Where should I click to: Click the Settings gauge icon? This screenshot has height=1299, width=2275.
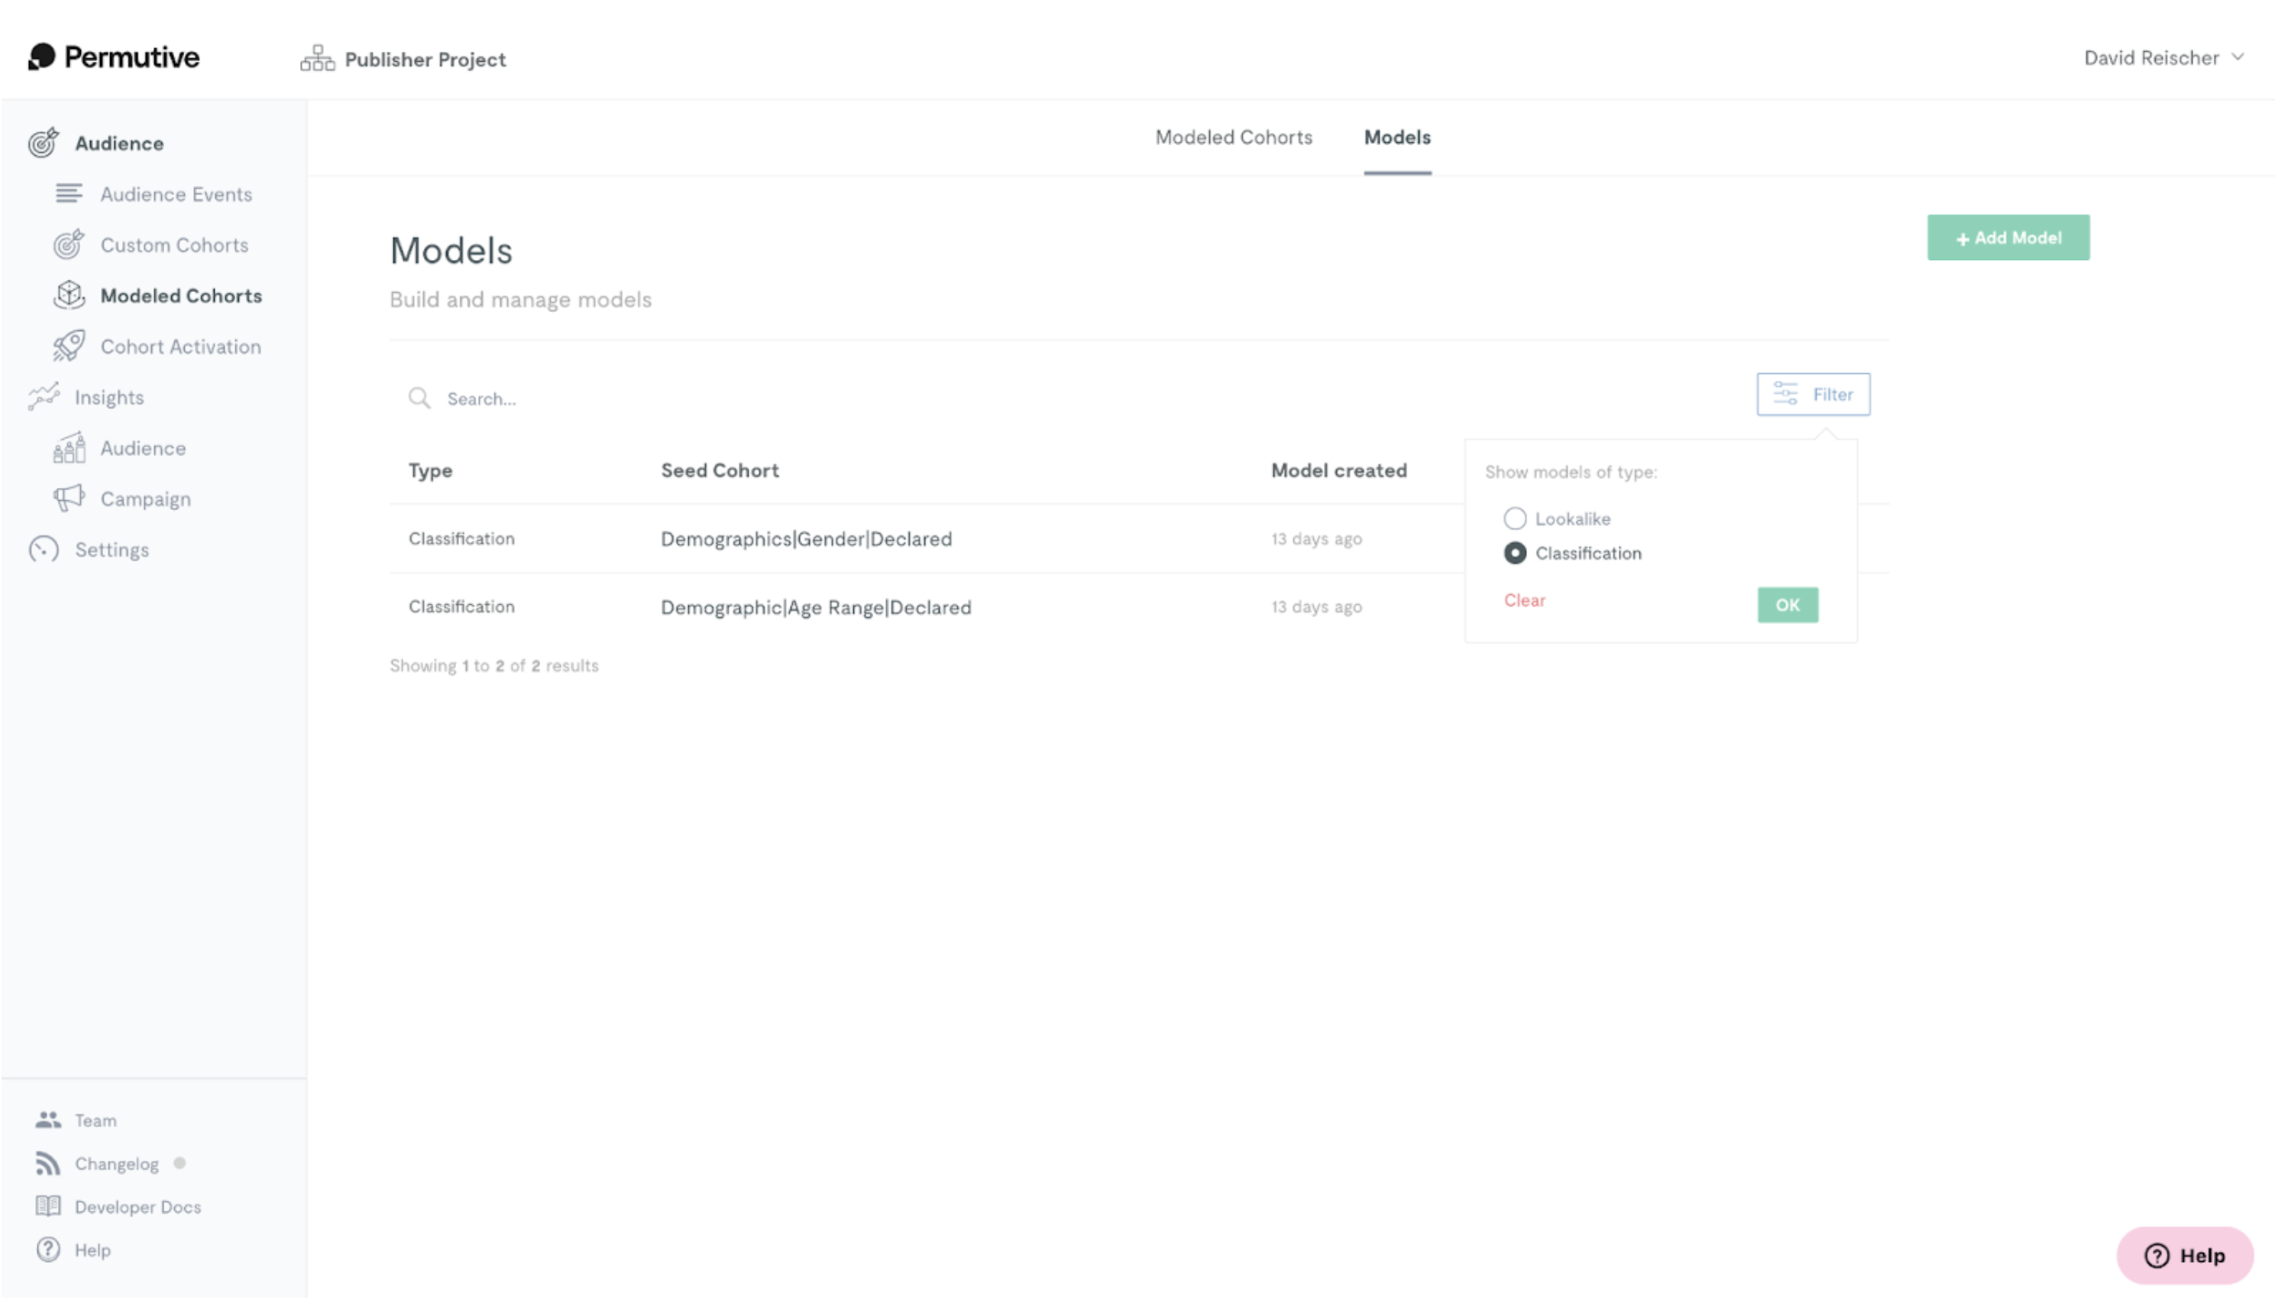tap(44, 549)
